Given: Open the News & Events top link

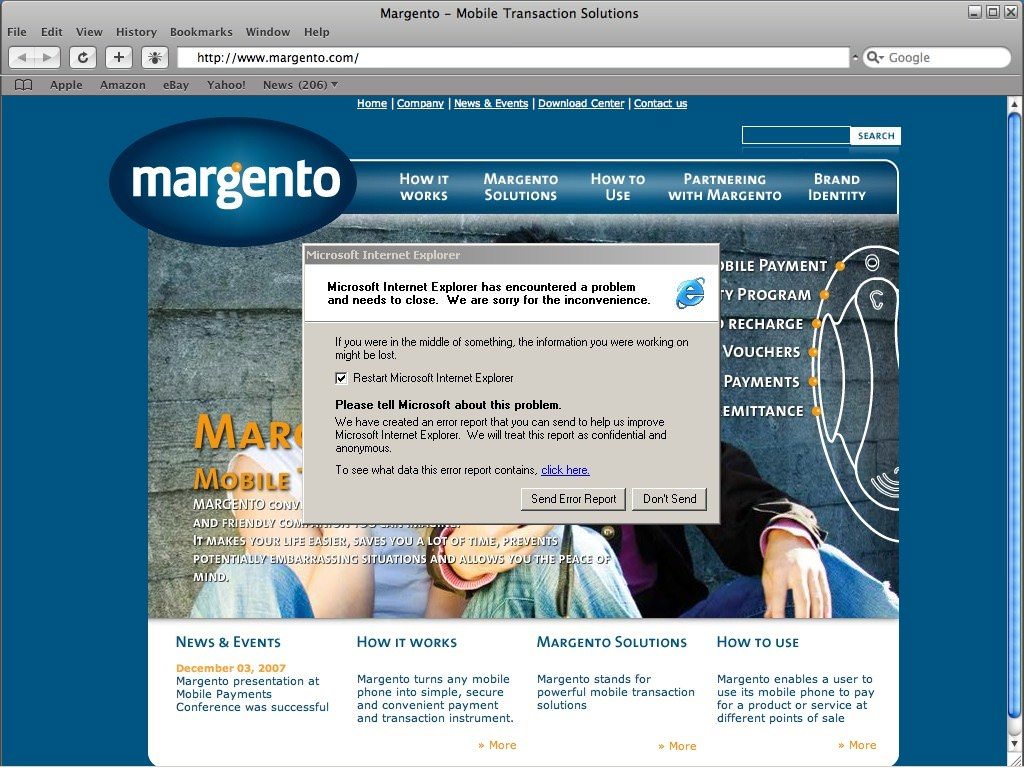Looking at the screenshot, I should pyautogui.click(x=491, y=103).
